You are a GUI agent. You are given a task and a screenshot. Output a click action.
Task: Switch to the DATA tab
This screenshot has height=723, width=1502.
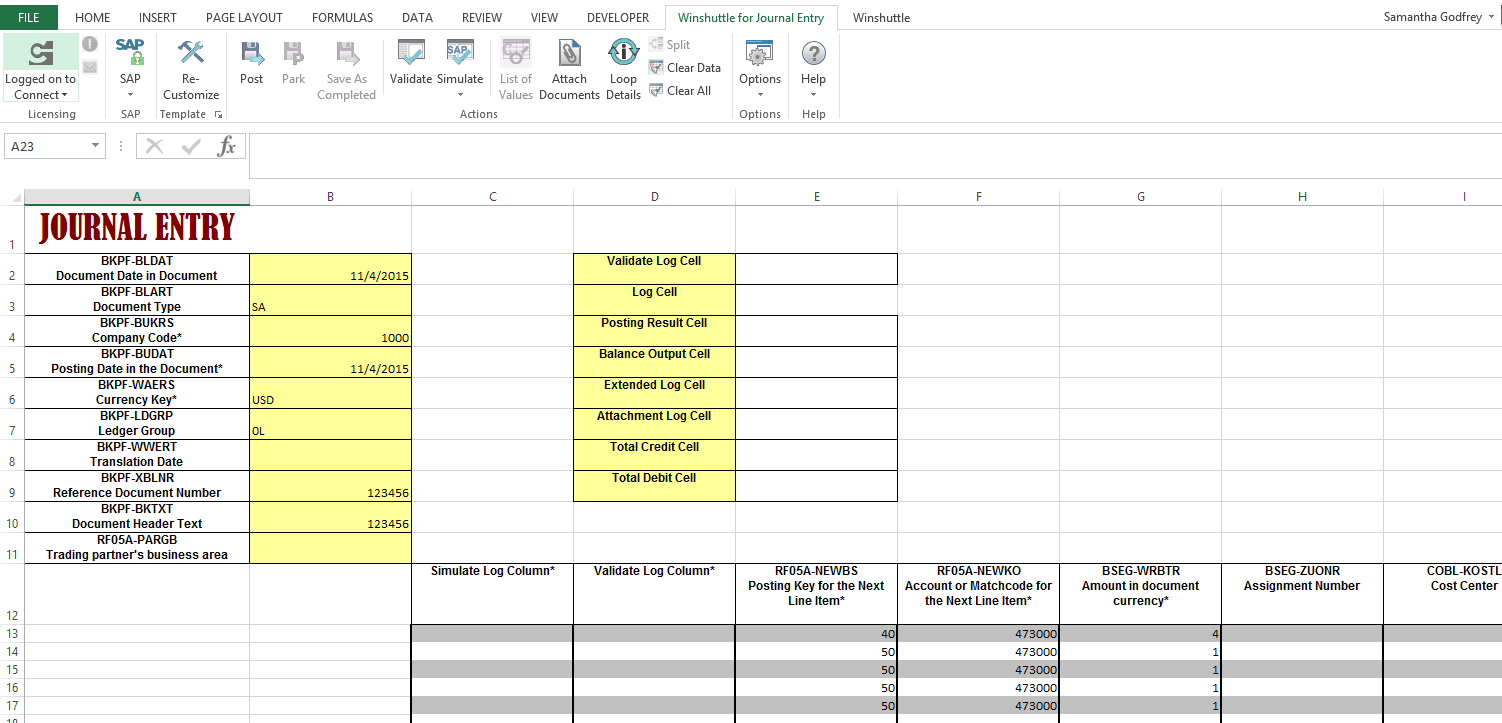pyautogui.click(x=417, y=18)
